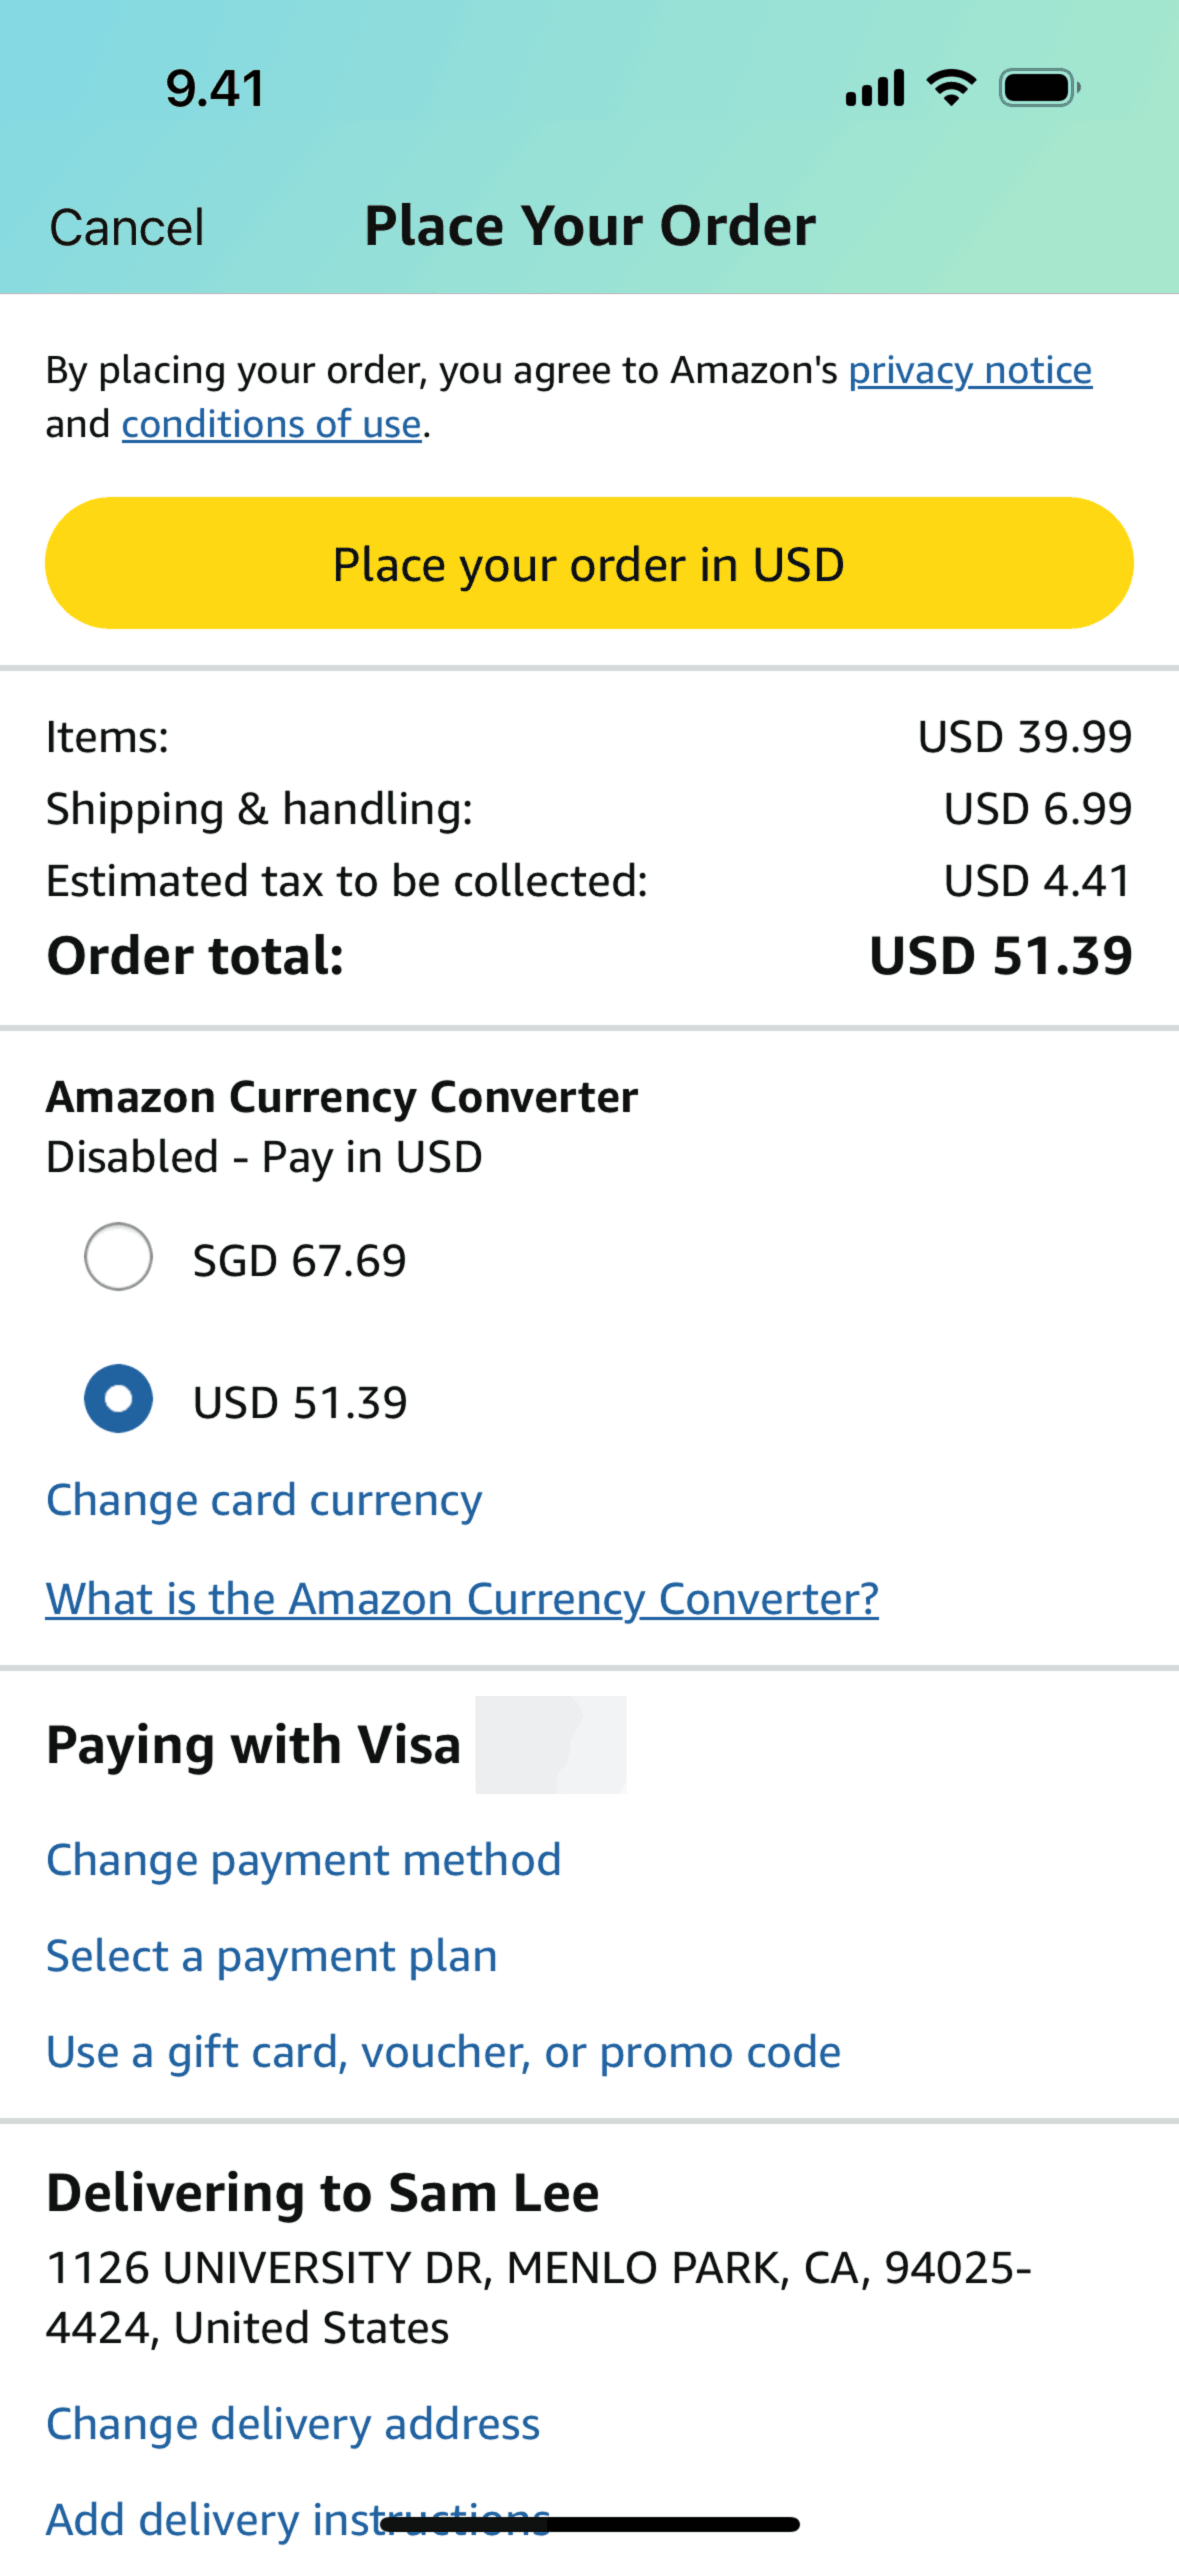1179x2556 pixels.
Task: Tap the Visa card logo image
Action: tap(550, 1744)
